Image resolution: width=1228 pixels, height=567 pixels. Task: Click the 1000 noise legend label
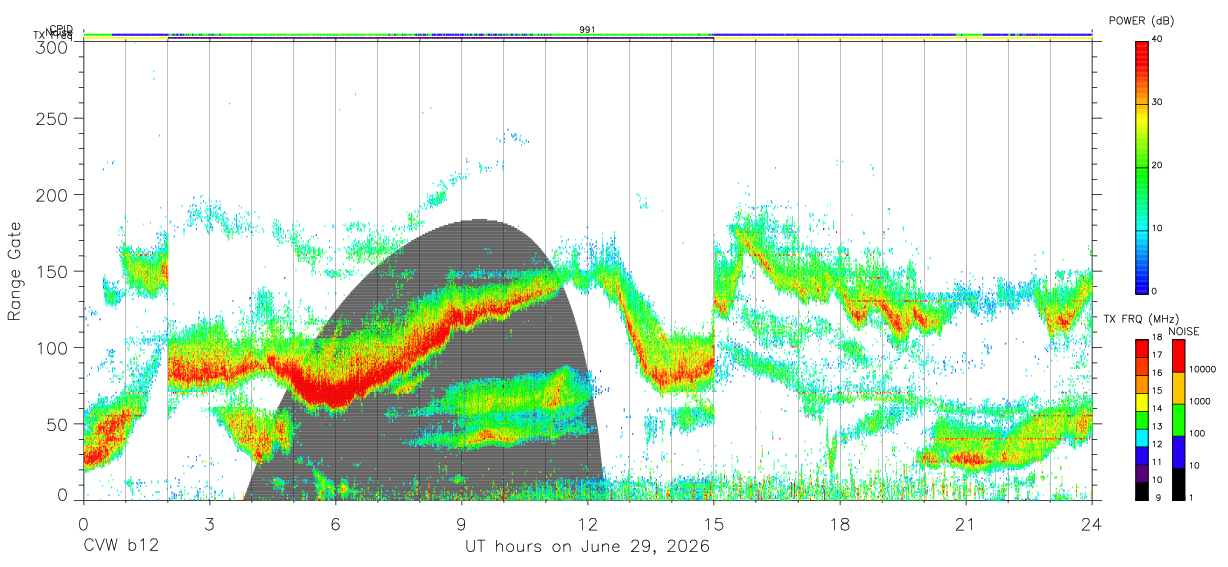(x=1201, y=401)
